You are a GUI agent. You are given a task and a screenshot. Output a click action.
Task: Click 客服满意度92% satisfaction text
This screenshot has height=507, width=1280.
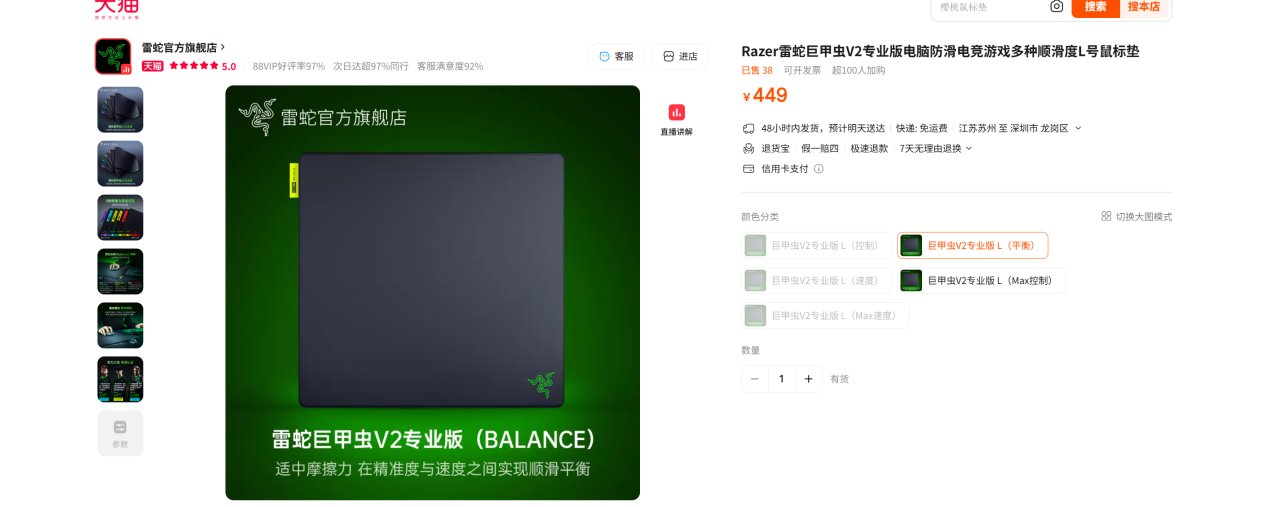450,66
